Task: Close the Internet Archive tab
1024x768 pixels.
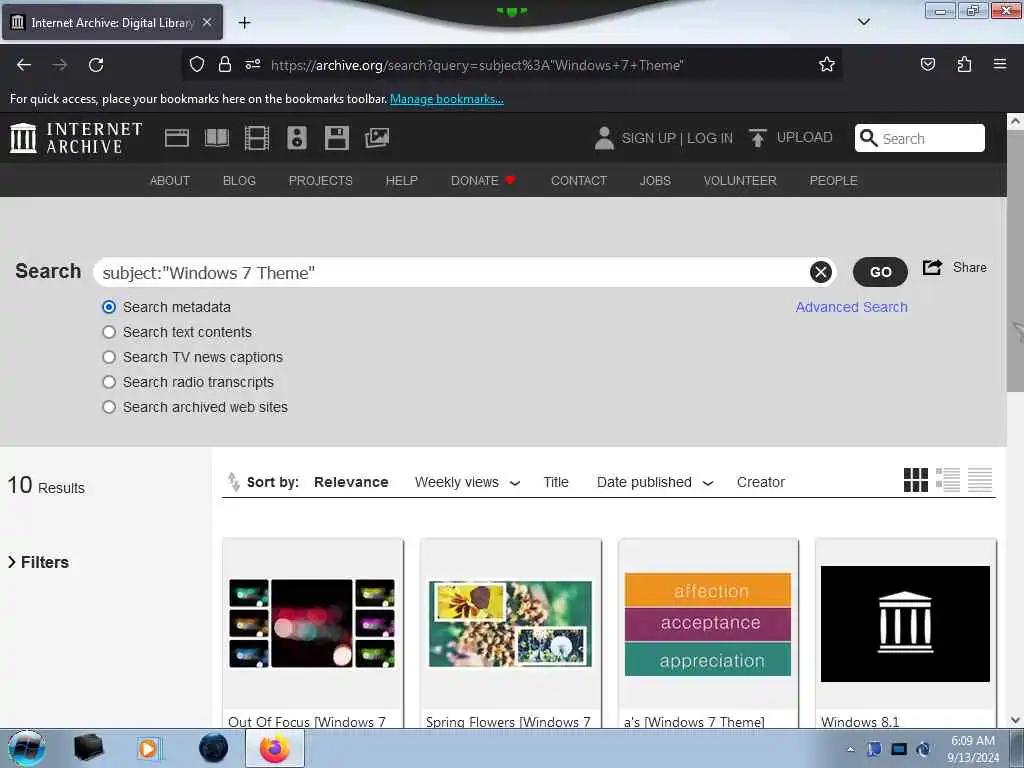Action: [207, 22]
